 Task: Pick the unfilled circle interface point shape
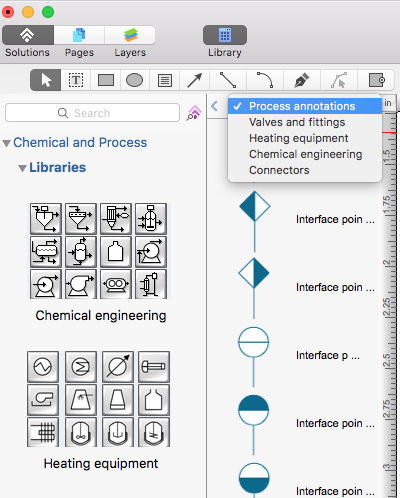pos(254,356)
